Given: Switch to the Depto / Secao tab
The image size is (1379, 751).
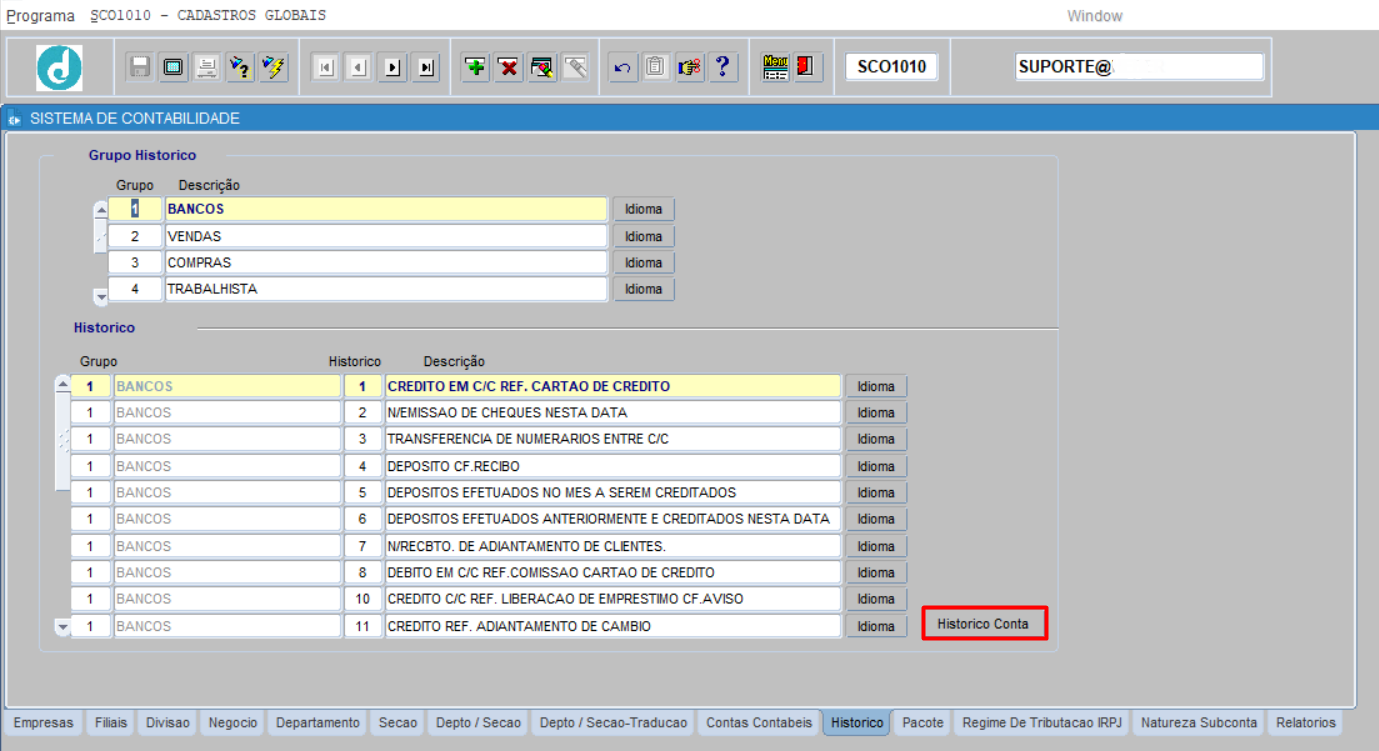Looking at the screenshot, I should coord(479,723).
